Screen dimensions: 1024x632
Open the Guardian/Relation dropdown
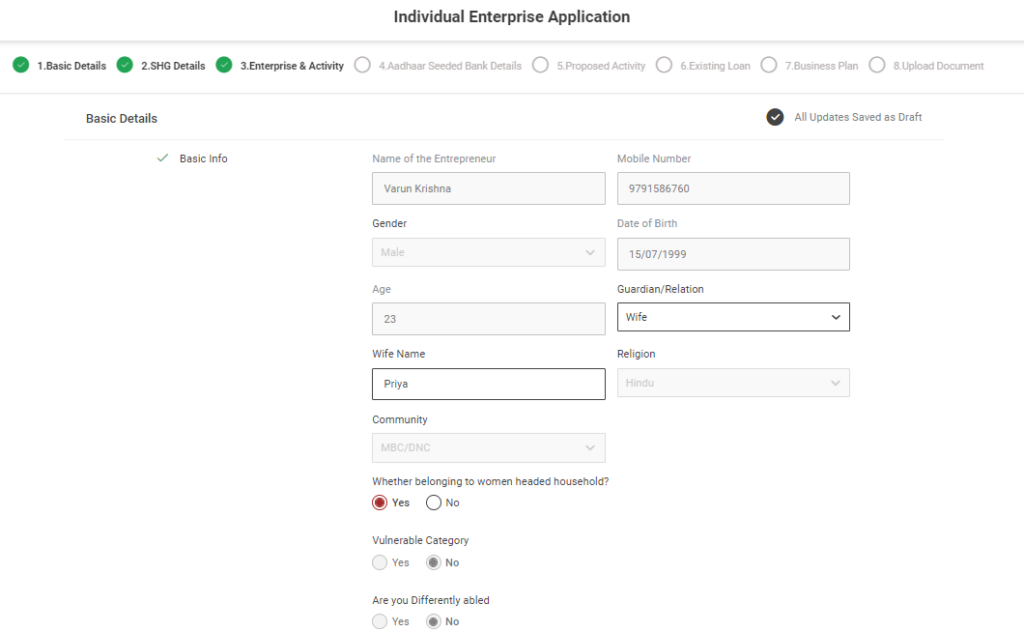tap(733, 317)
